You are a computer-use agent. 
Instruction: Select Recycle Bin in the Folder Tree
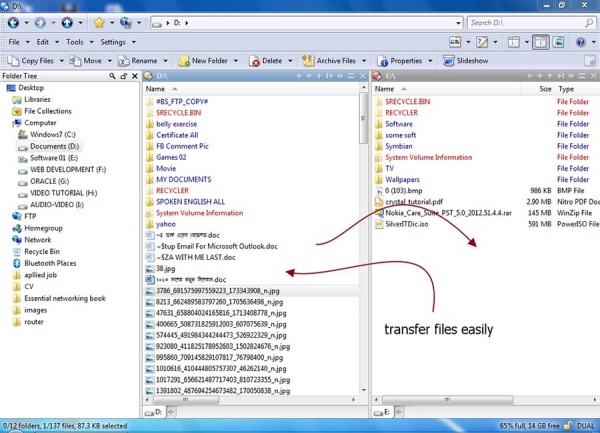(x=42, y=252)
